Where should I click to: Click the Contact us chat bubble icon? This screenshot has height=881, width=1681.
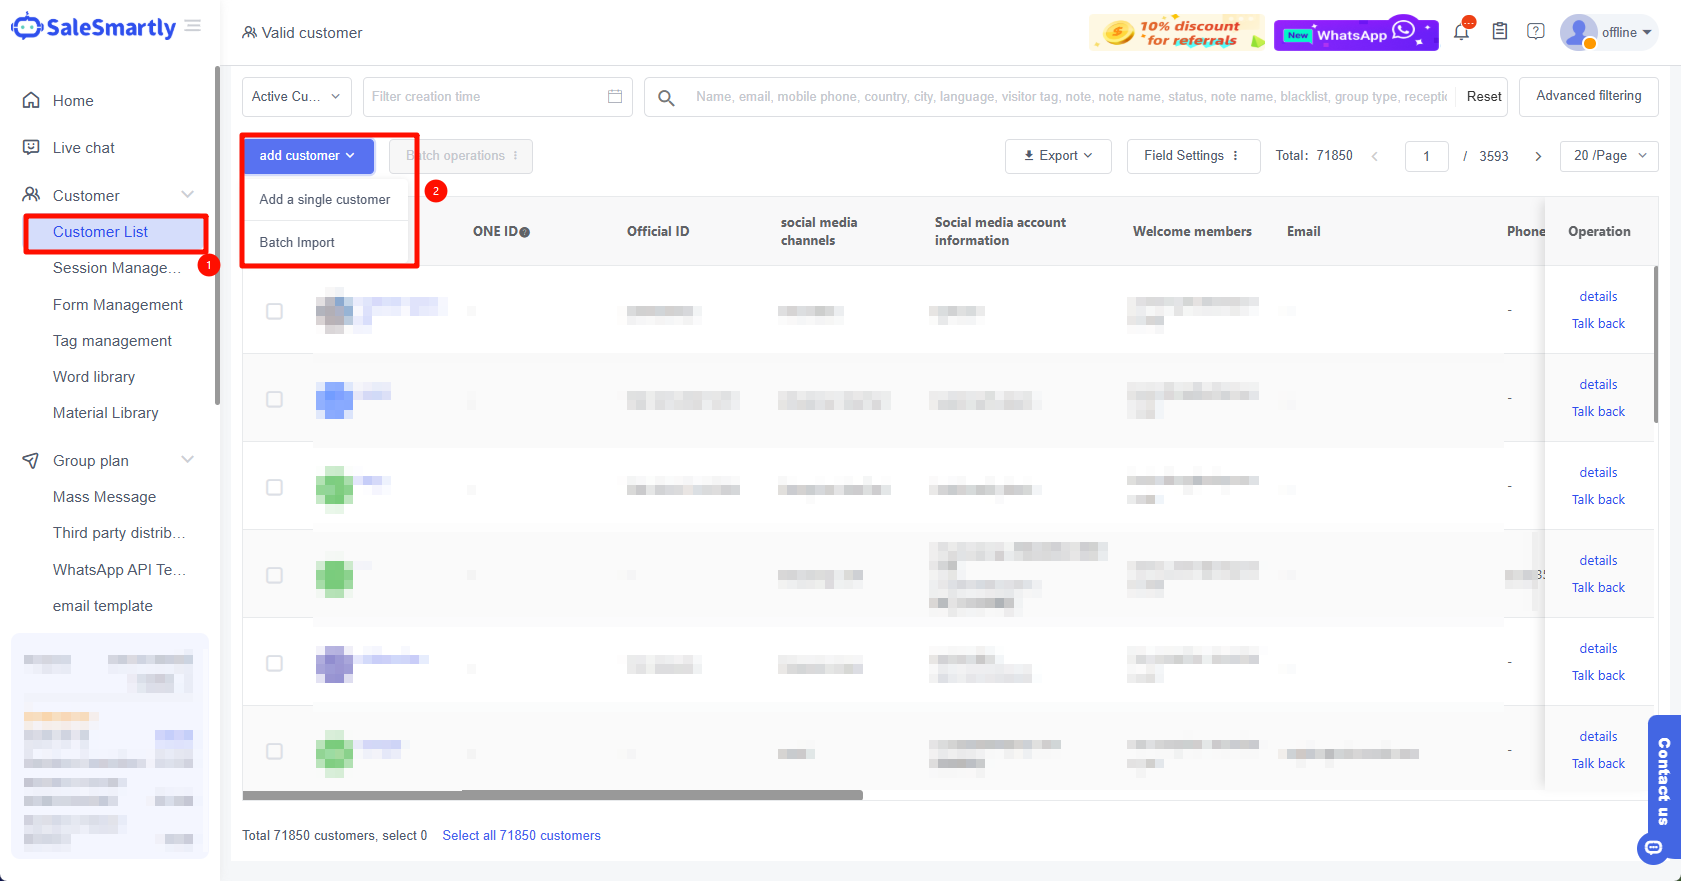coord(1654,847)
